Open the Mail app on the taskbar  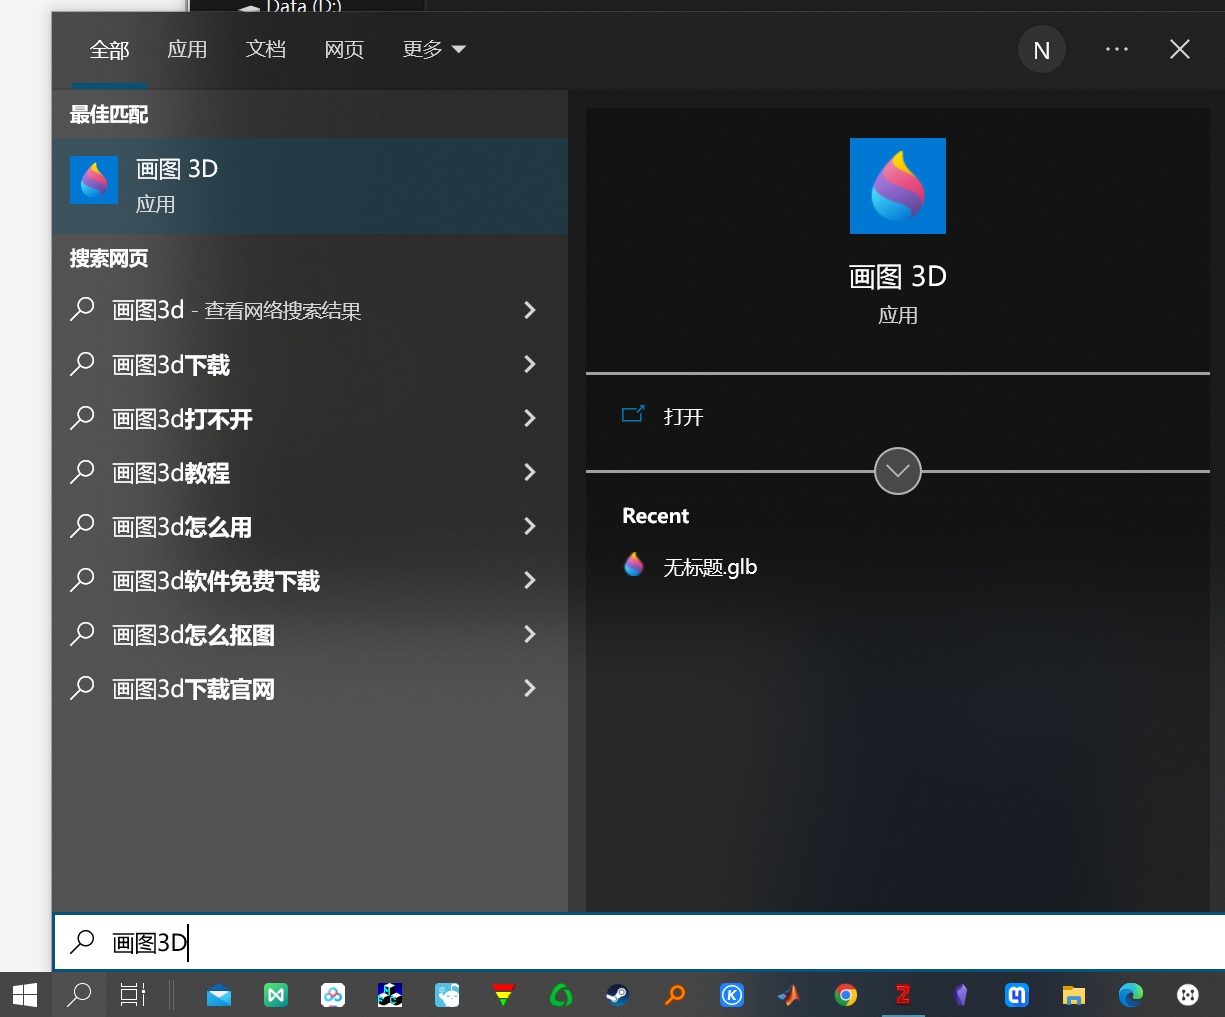click(219, 995)
